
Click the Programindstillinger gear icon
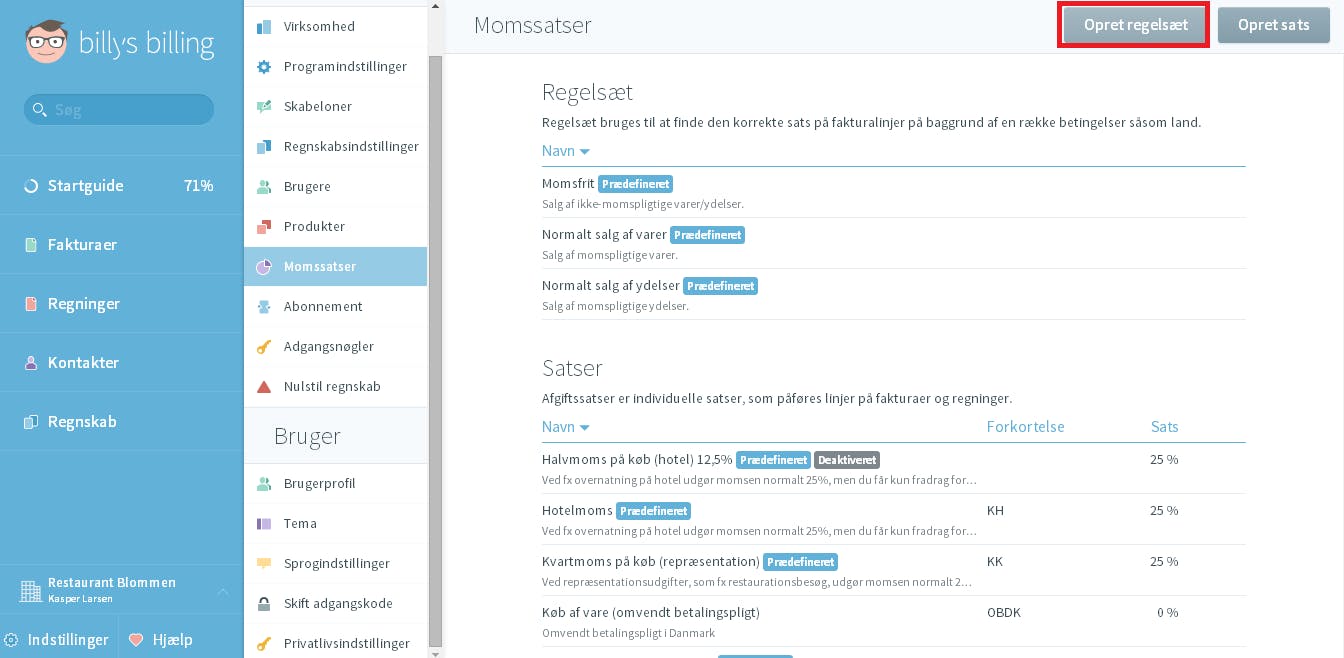pos(264,67)
